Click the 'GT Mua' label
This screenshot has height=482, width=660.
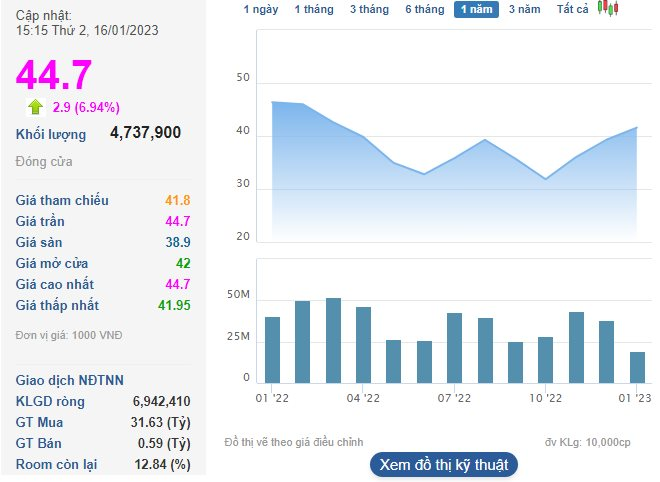[x=39, y=423]
